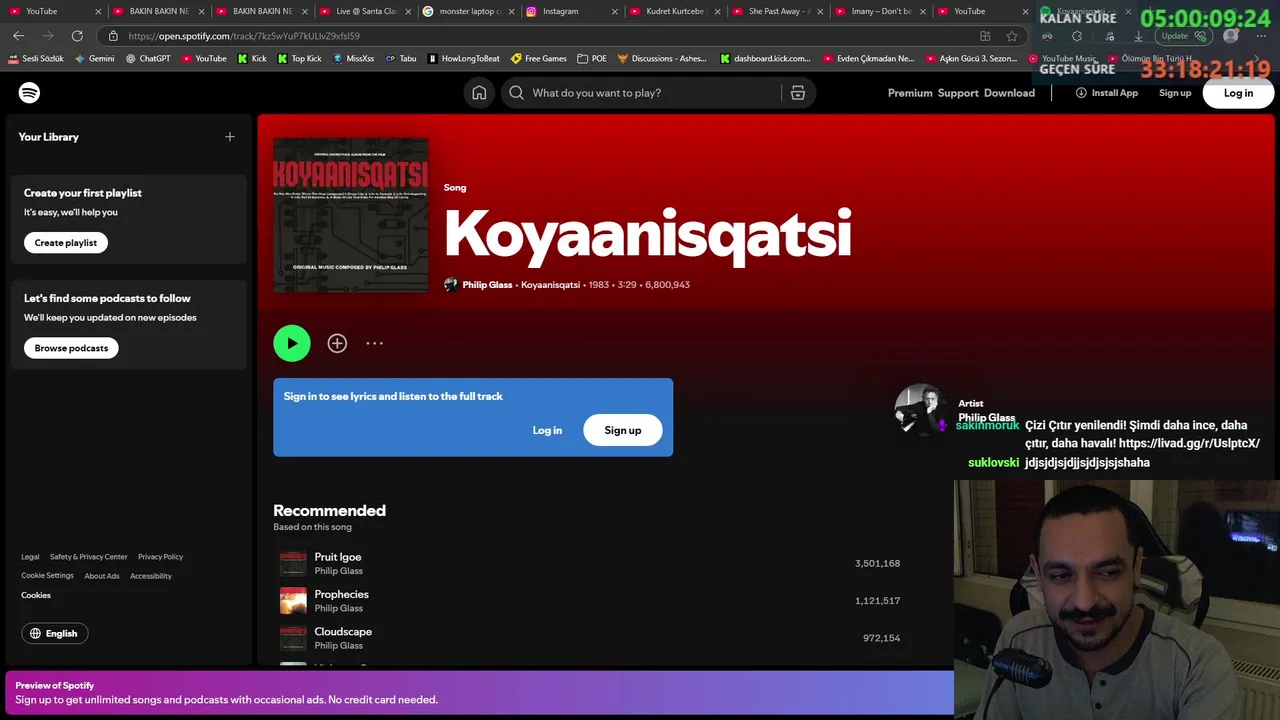Open more options for Koyaanisqatsi
Screen dimensions: 1280x720
coord(374,343)
